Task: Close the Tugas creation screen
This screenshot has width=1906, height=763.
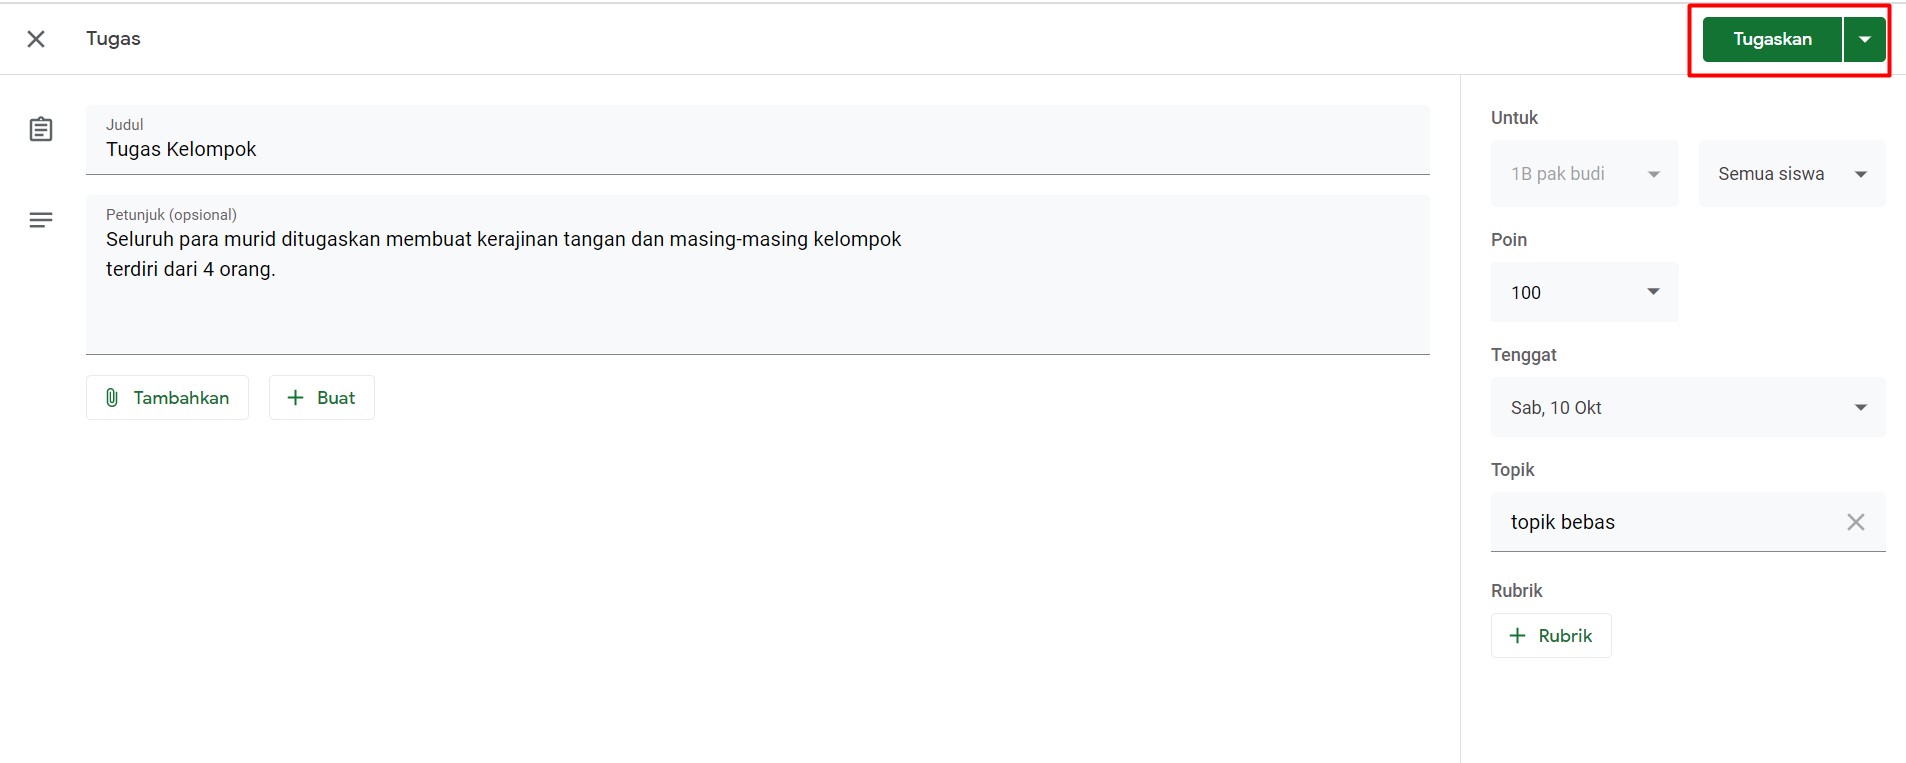Action: tap(36, 38)
